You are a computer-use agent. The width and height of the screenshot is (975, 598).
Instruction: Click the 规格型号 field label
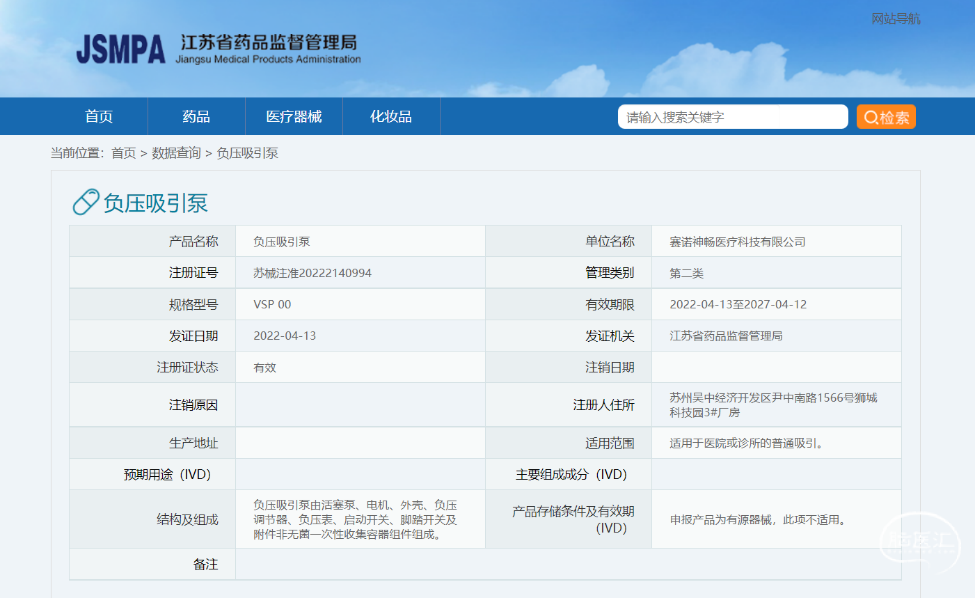click(x=193, y=305)
